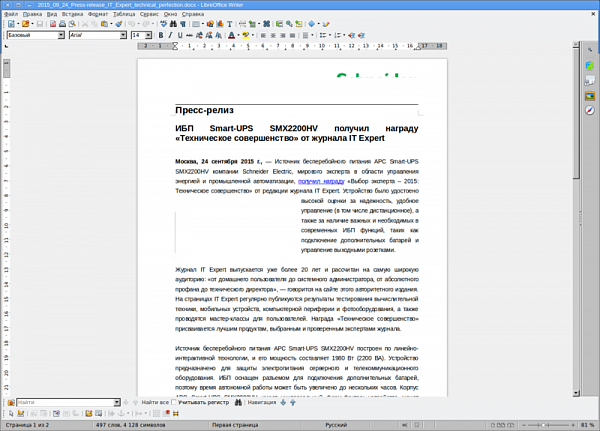Jump to next element blue down arrow
The image size is (600, 431).
coord(283,402)
